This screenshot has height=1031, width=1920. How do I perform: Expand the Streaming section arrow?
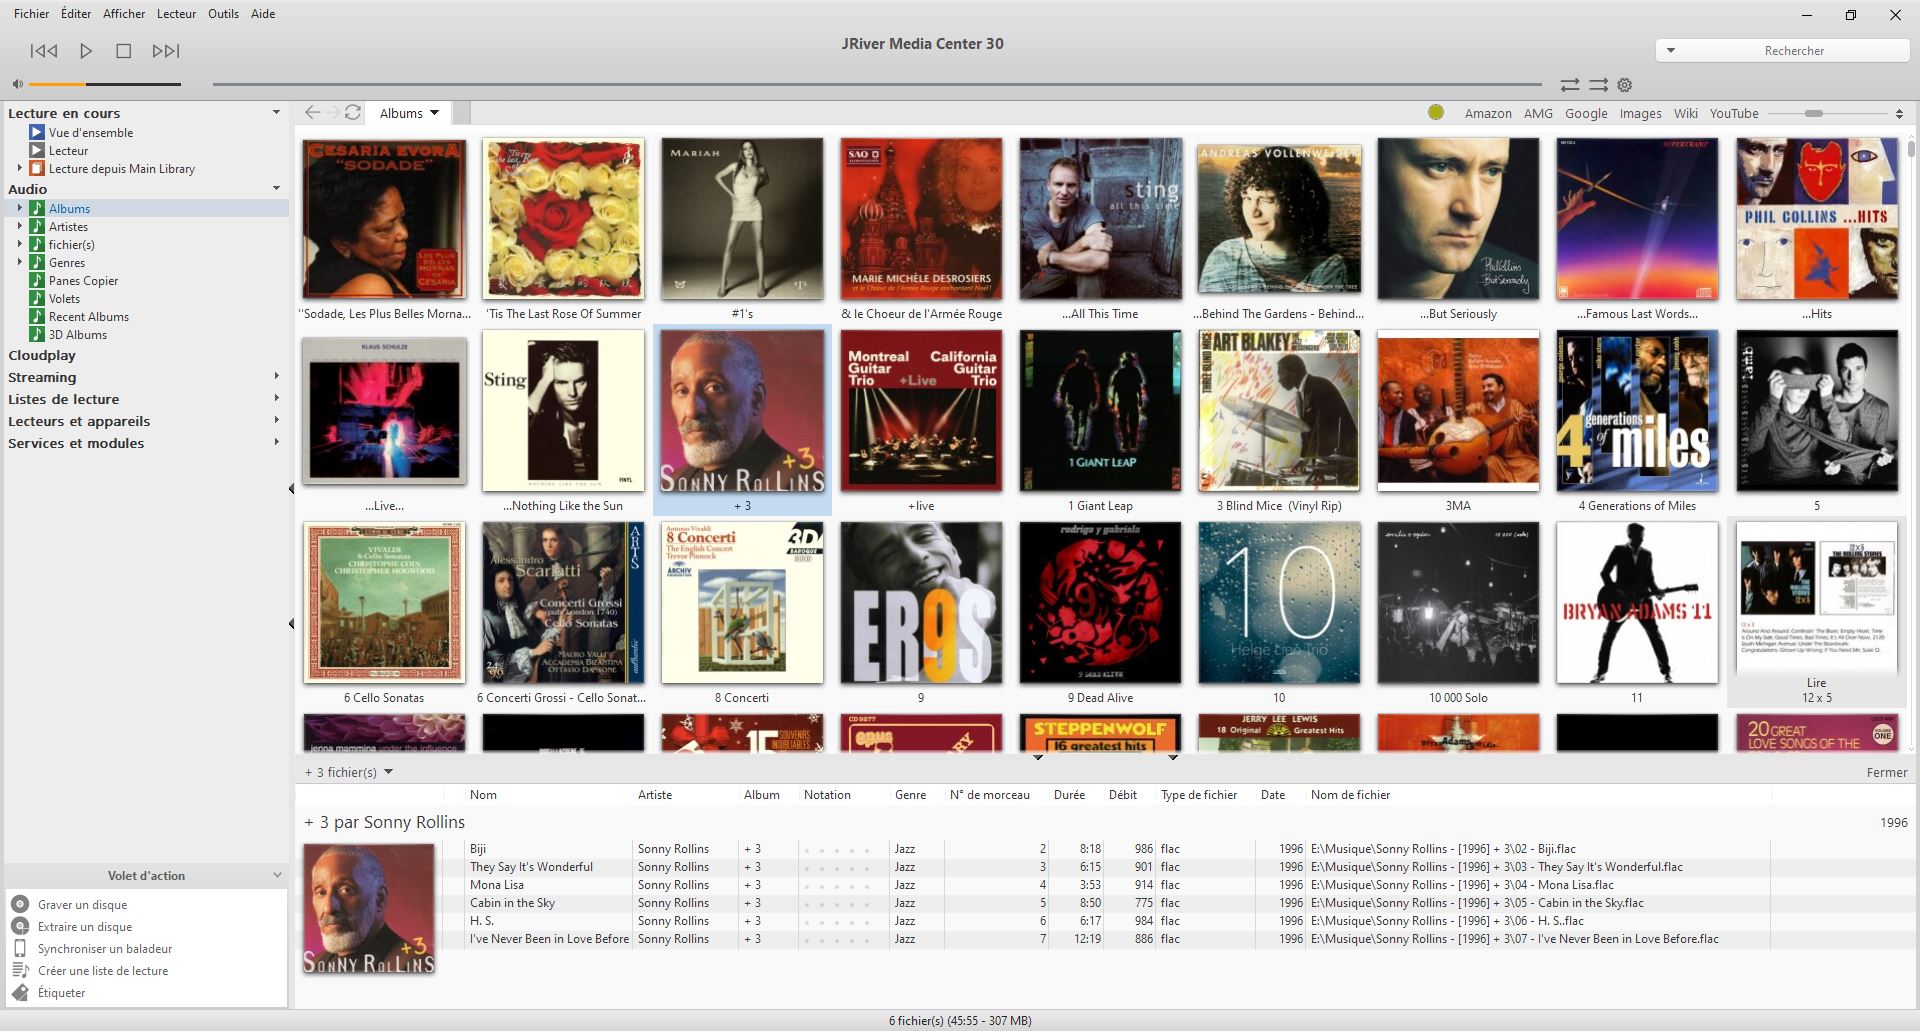pos(277,377)
